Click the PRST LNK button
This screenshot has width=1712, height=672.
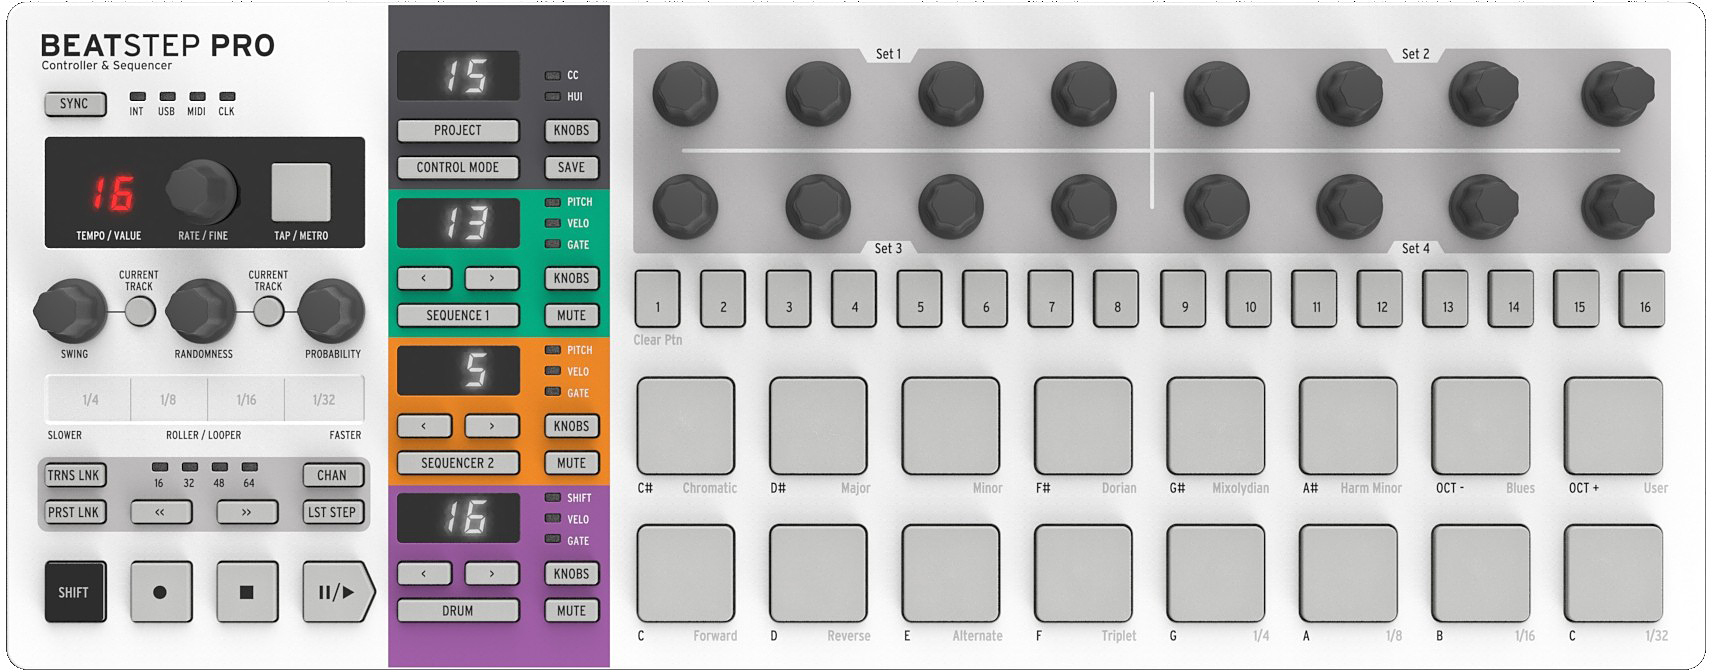(74, 512)
